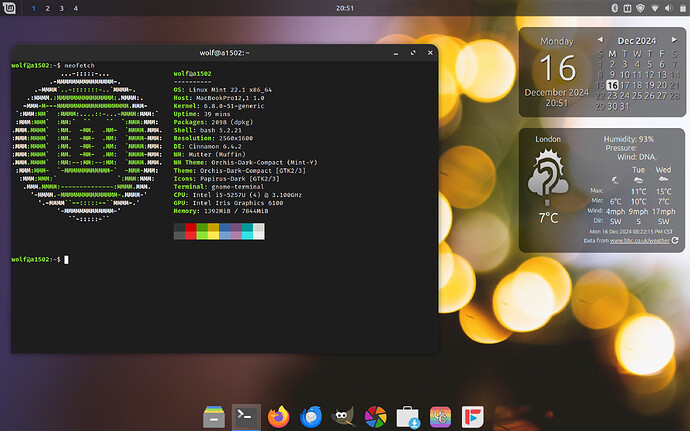Open the www.bbc.co.uk/weather link

click(x=639, y=241)
